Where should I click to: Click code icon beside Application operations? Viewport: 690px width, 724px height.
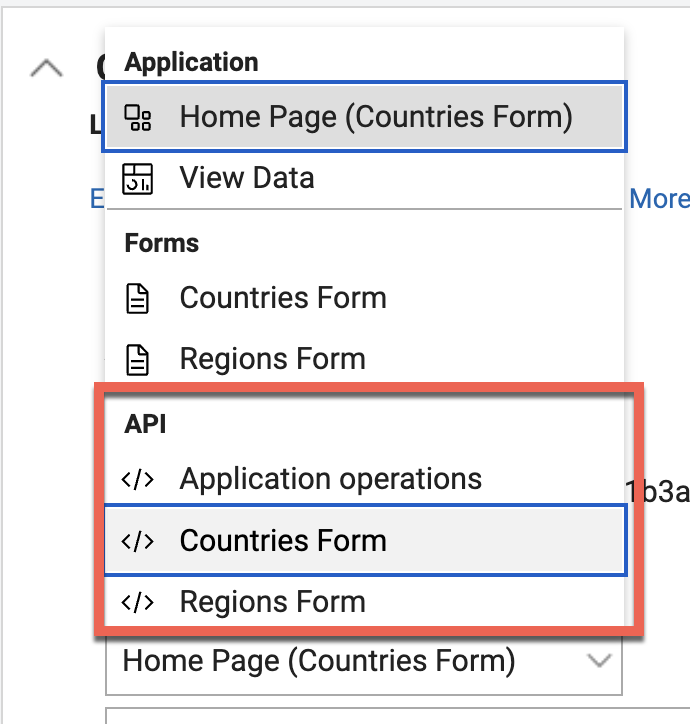(137, 479)
